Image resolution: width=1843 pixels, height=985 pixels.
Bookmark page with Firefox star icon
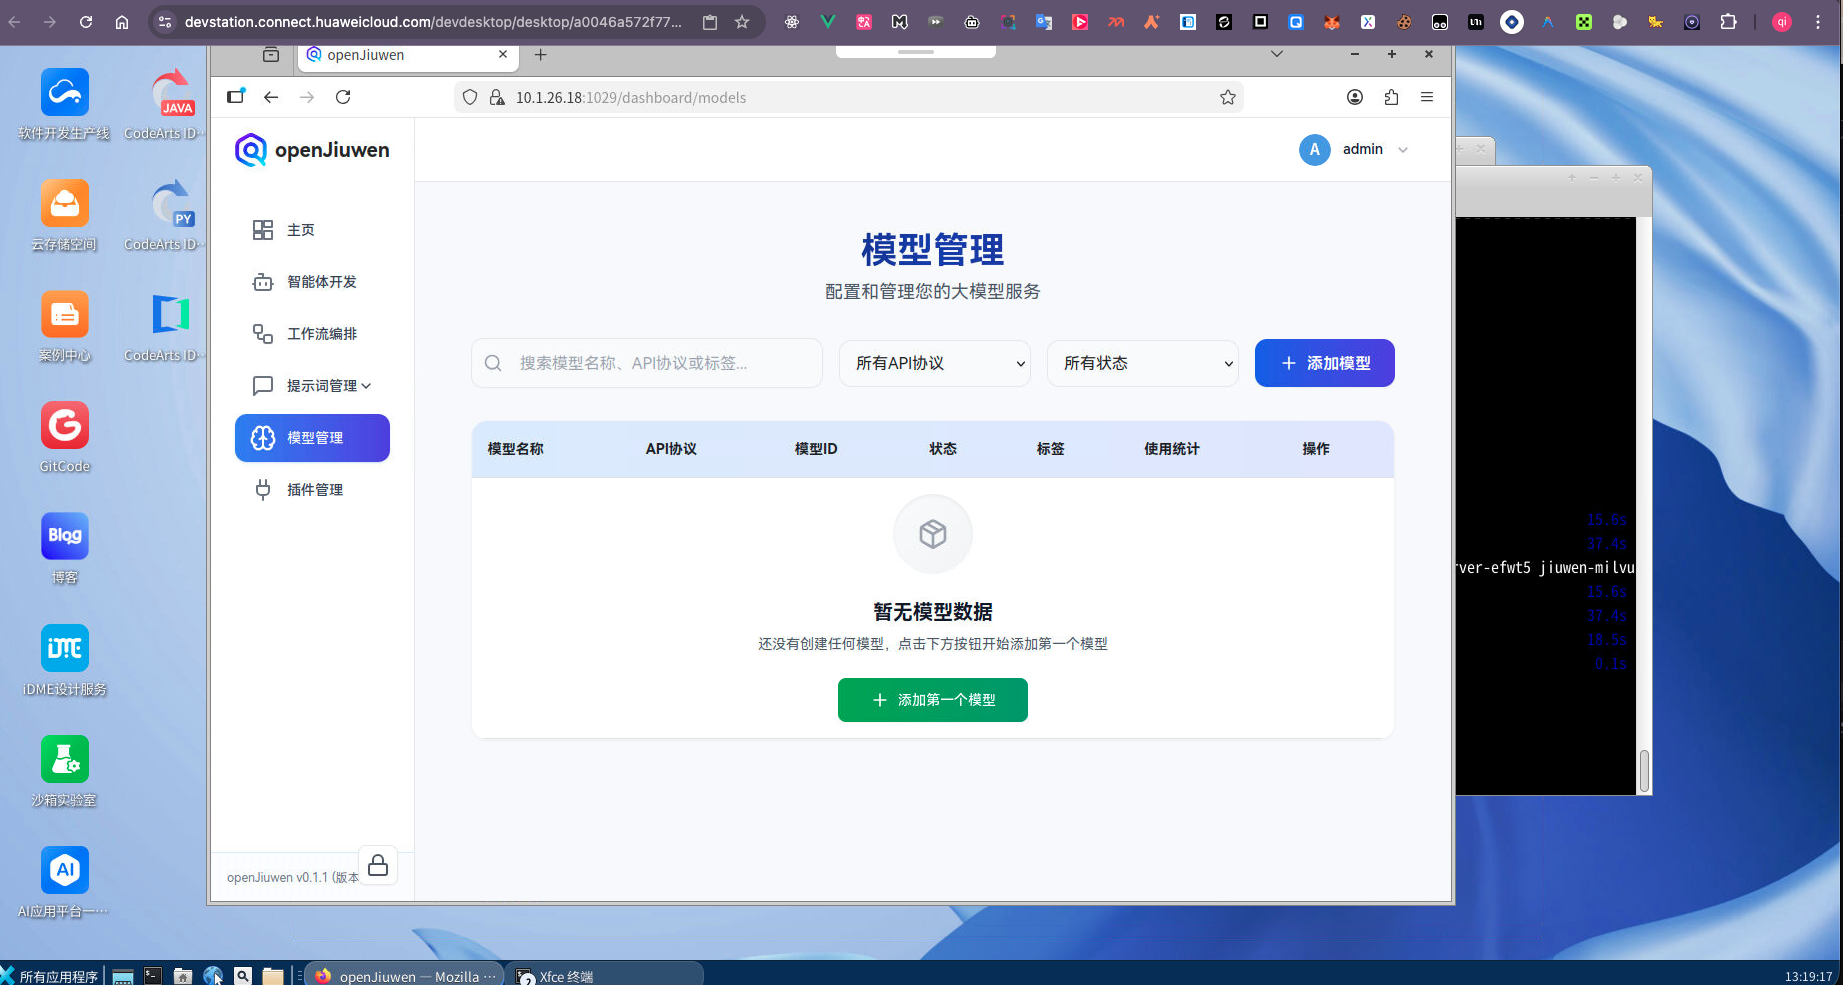pyautogui.click(x=1228, y=97)
